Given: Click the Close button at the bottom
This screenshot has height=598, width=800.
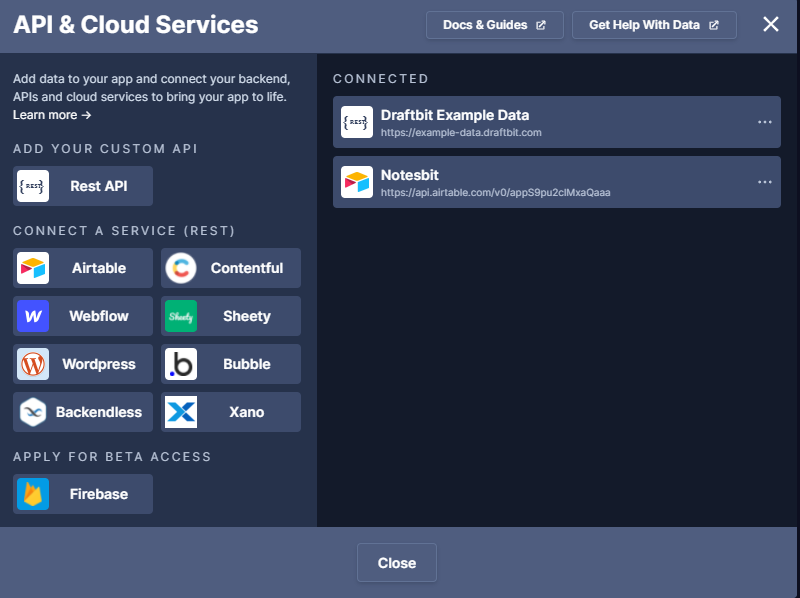Looking at the screenshot, I should 396,562.
